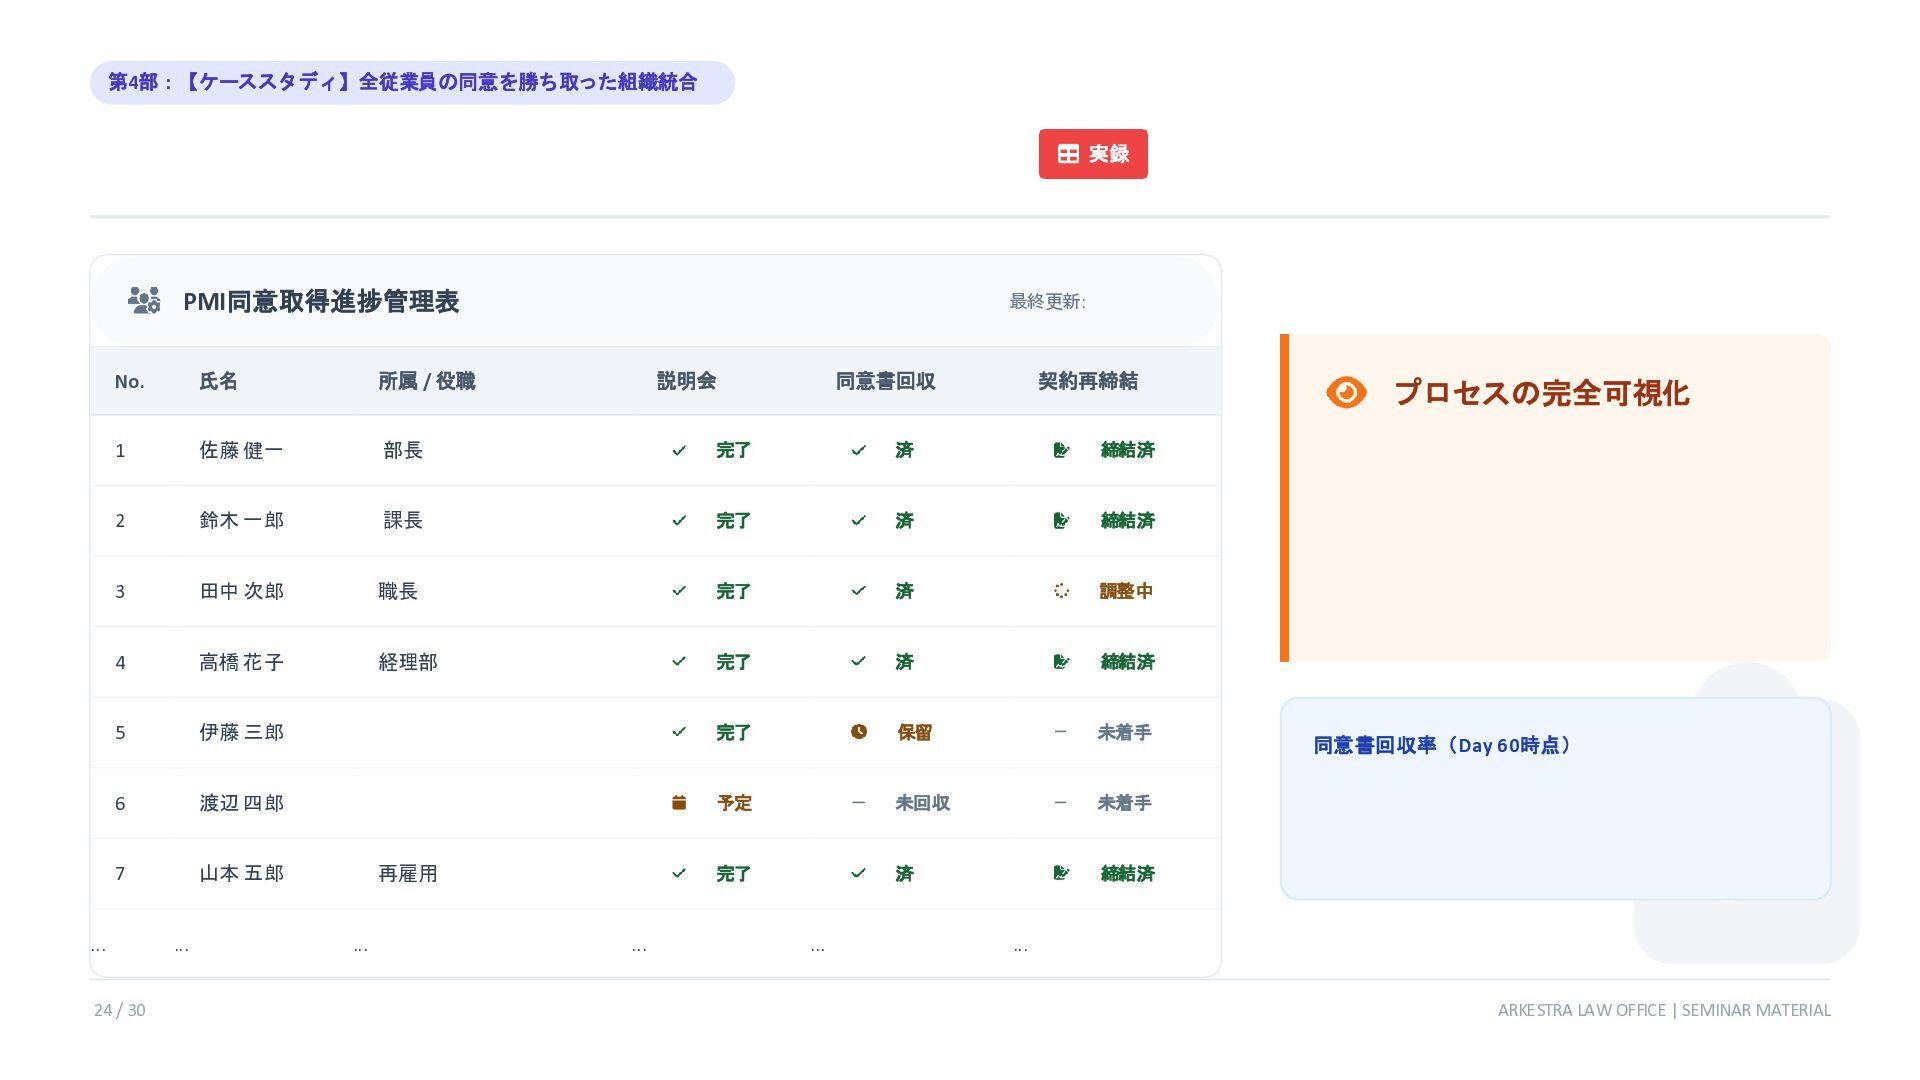The height and width of the screenshot is (1080, 1920).
Task: Click the 同意書回収 checkmark in 山本 五郎 row
Action: click(858, 873)
